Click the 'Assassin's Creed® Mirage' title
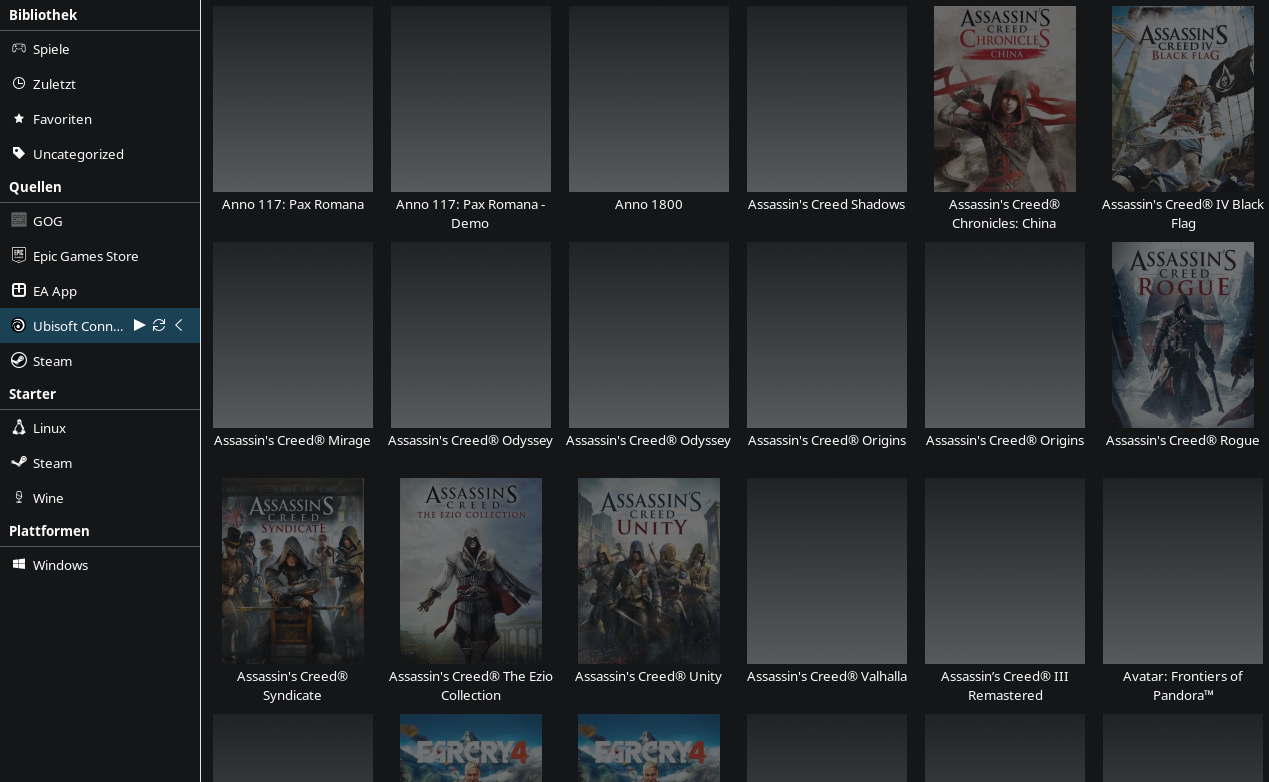 tap(292, 440)
